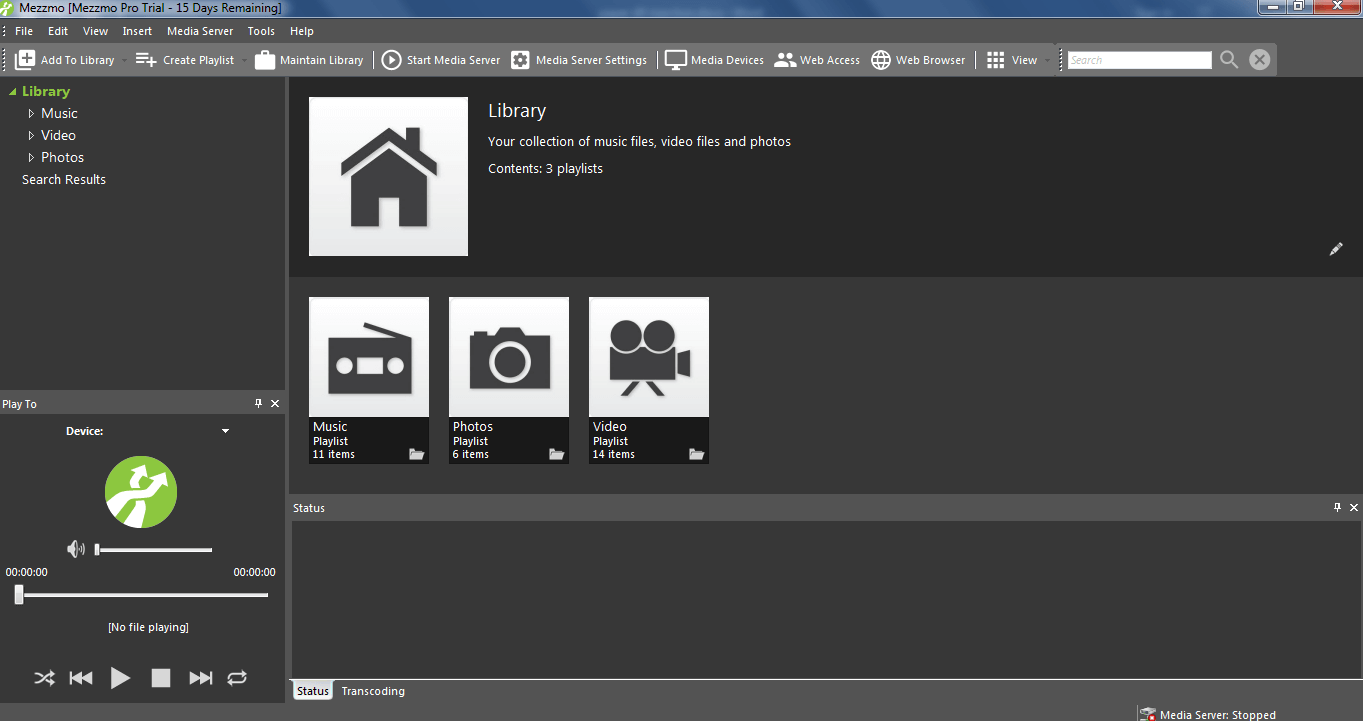The height and width of the screenshot is (721, 1363).
Task: Click the Stop button
Action: click(x=161, y=678)
